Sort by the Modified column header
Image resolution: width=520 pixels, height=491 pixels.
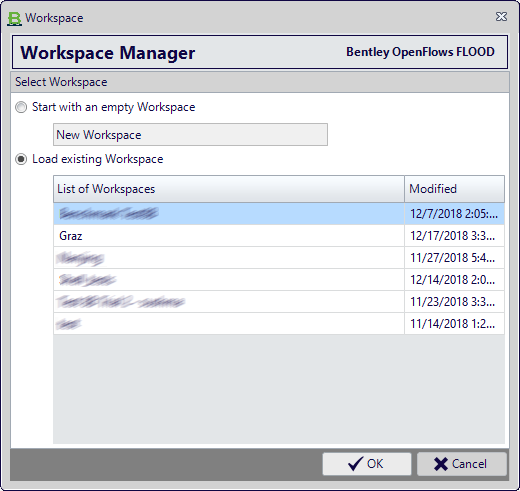pyautogui.click(x=454, y=189)
